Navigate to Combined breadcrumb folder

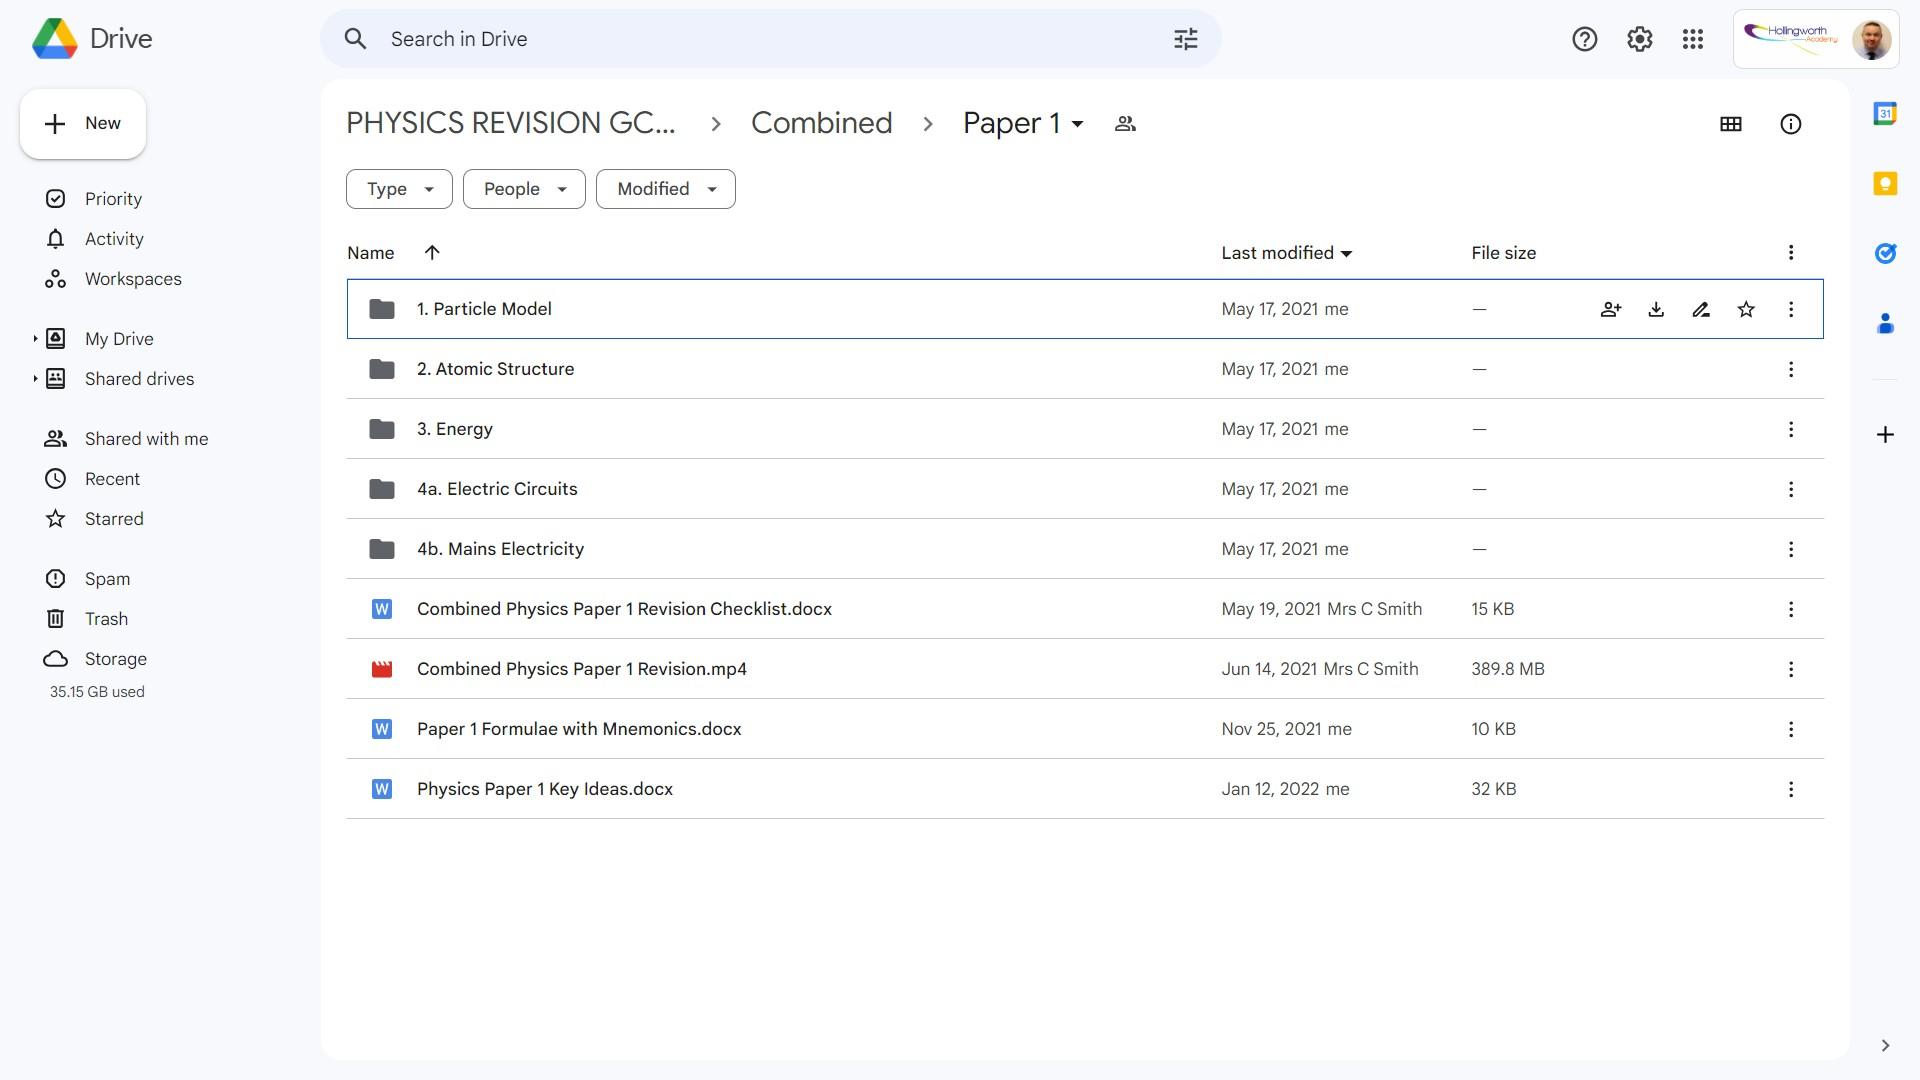[821, 123]
